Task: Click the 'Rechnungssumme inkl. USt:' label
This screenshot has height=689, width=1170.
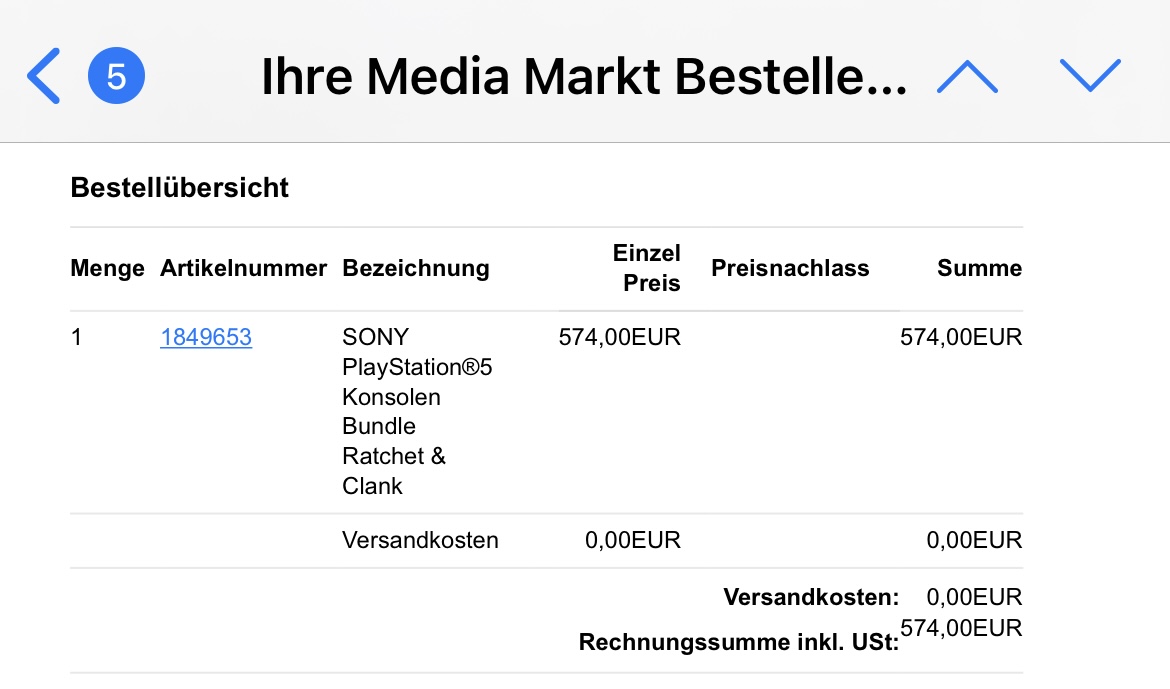Action: click(x=739, y=642)
